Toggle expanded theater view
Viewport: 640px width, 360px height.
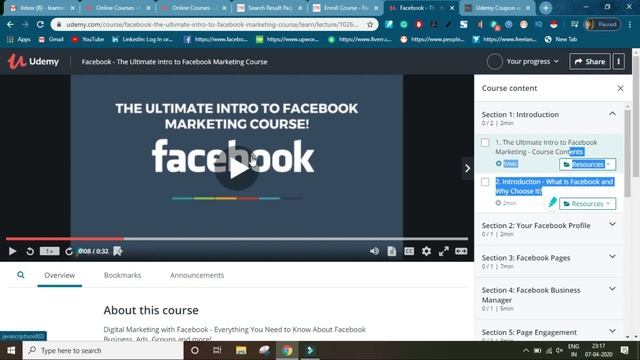tap(461, 251)
